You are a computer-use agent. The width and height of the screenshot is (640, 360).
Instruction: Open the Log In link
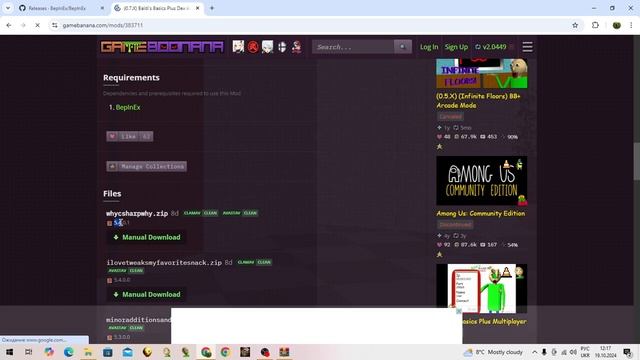429,47
